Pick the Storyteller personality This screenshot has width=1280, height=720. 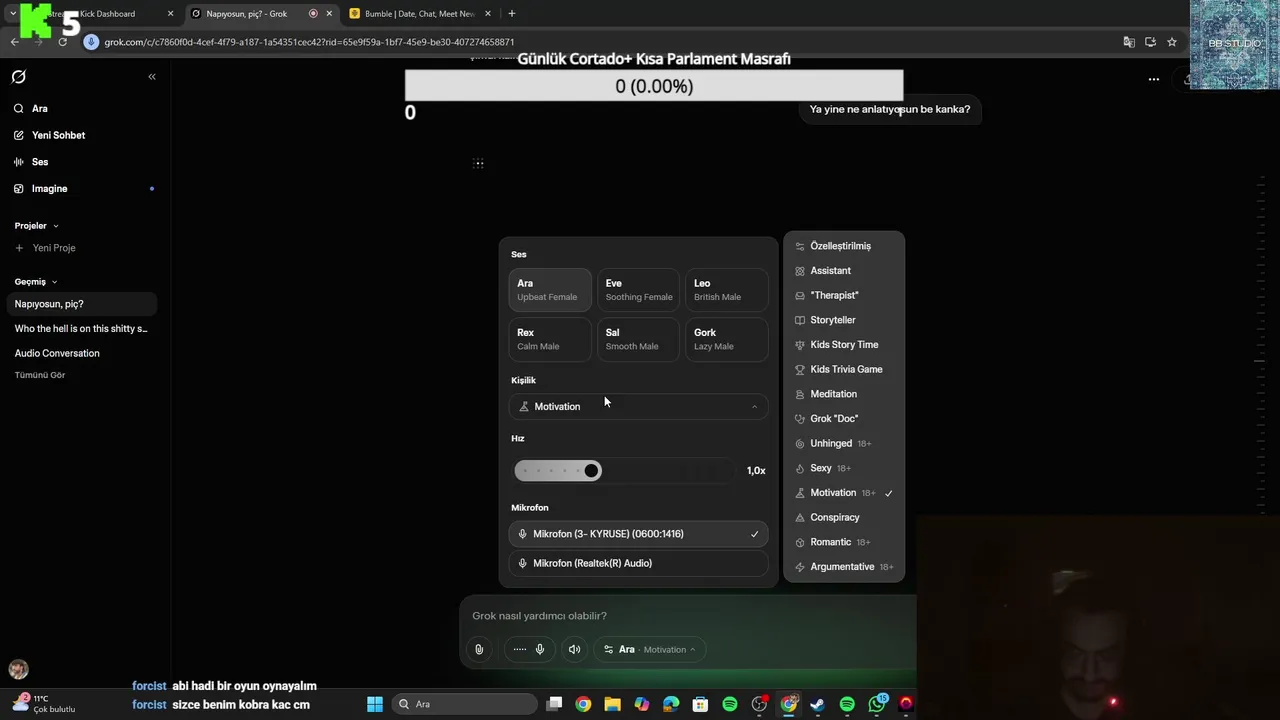[x=844, y=320]
